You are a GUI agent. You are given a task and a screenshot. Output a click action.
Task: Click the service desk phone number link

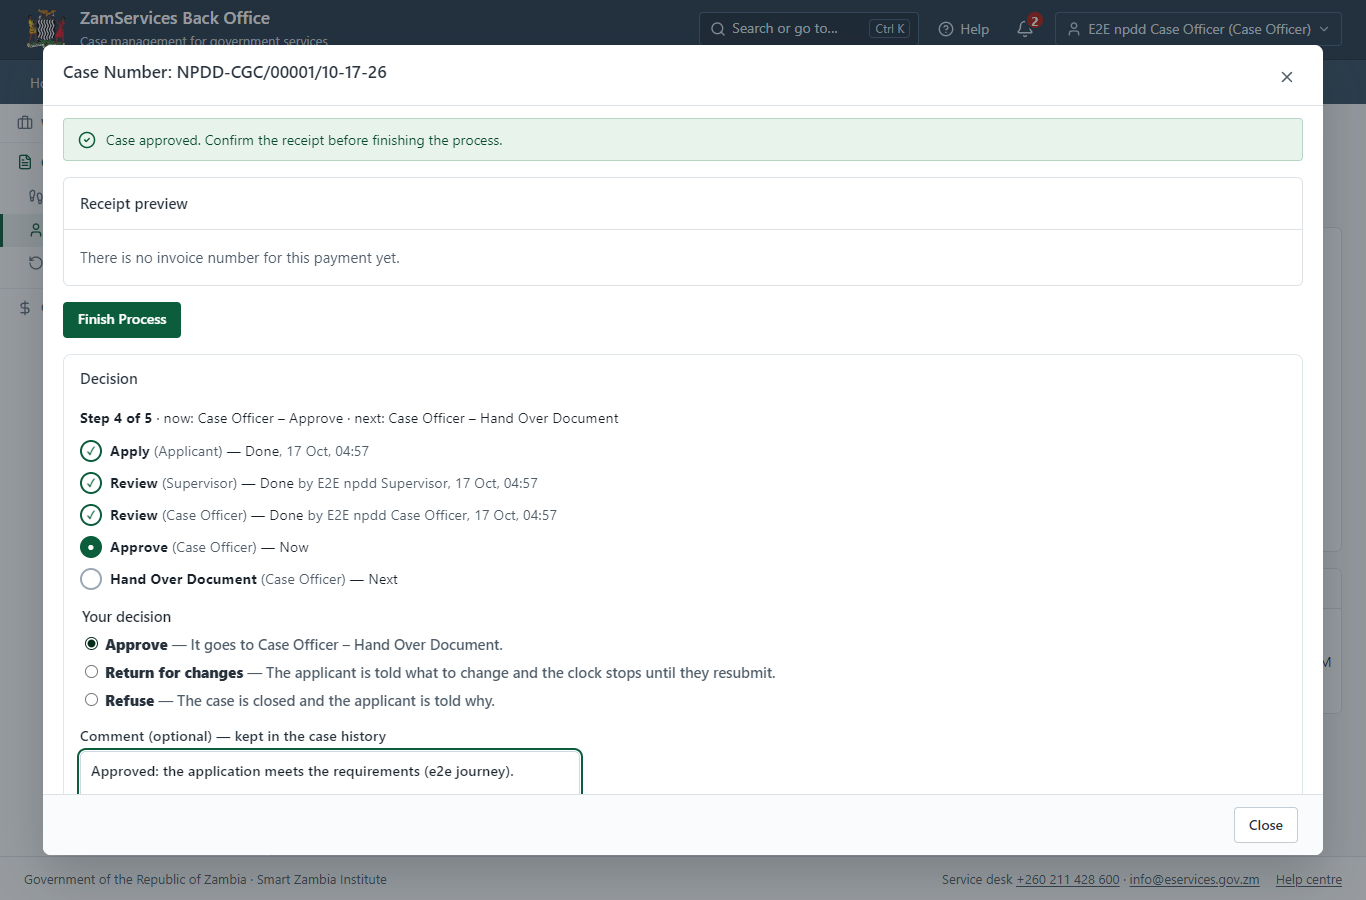(1068, 880)
